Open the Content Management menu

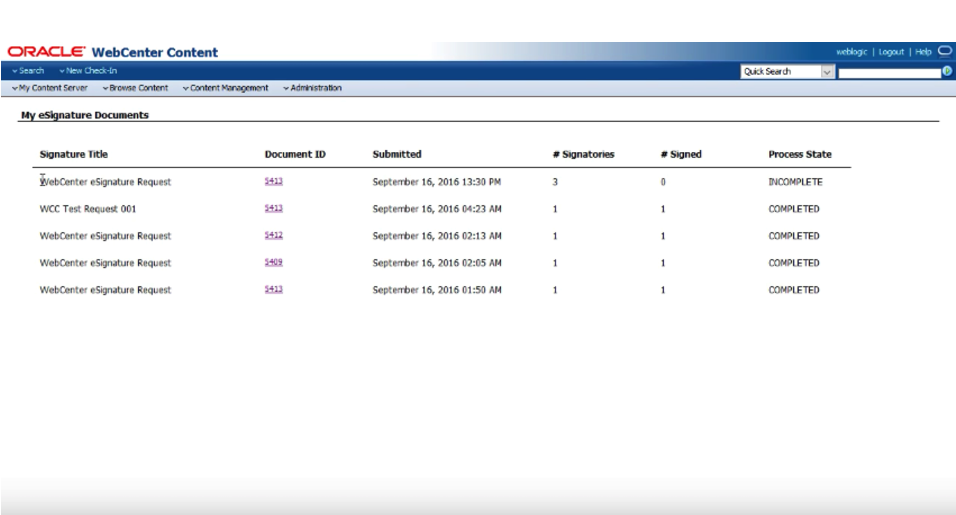[x=226, y=88]
